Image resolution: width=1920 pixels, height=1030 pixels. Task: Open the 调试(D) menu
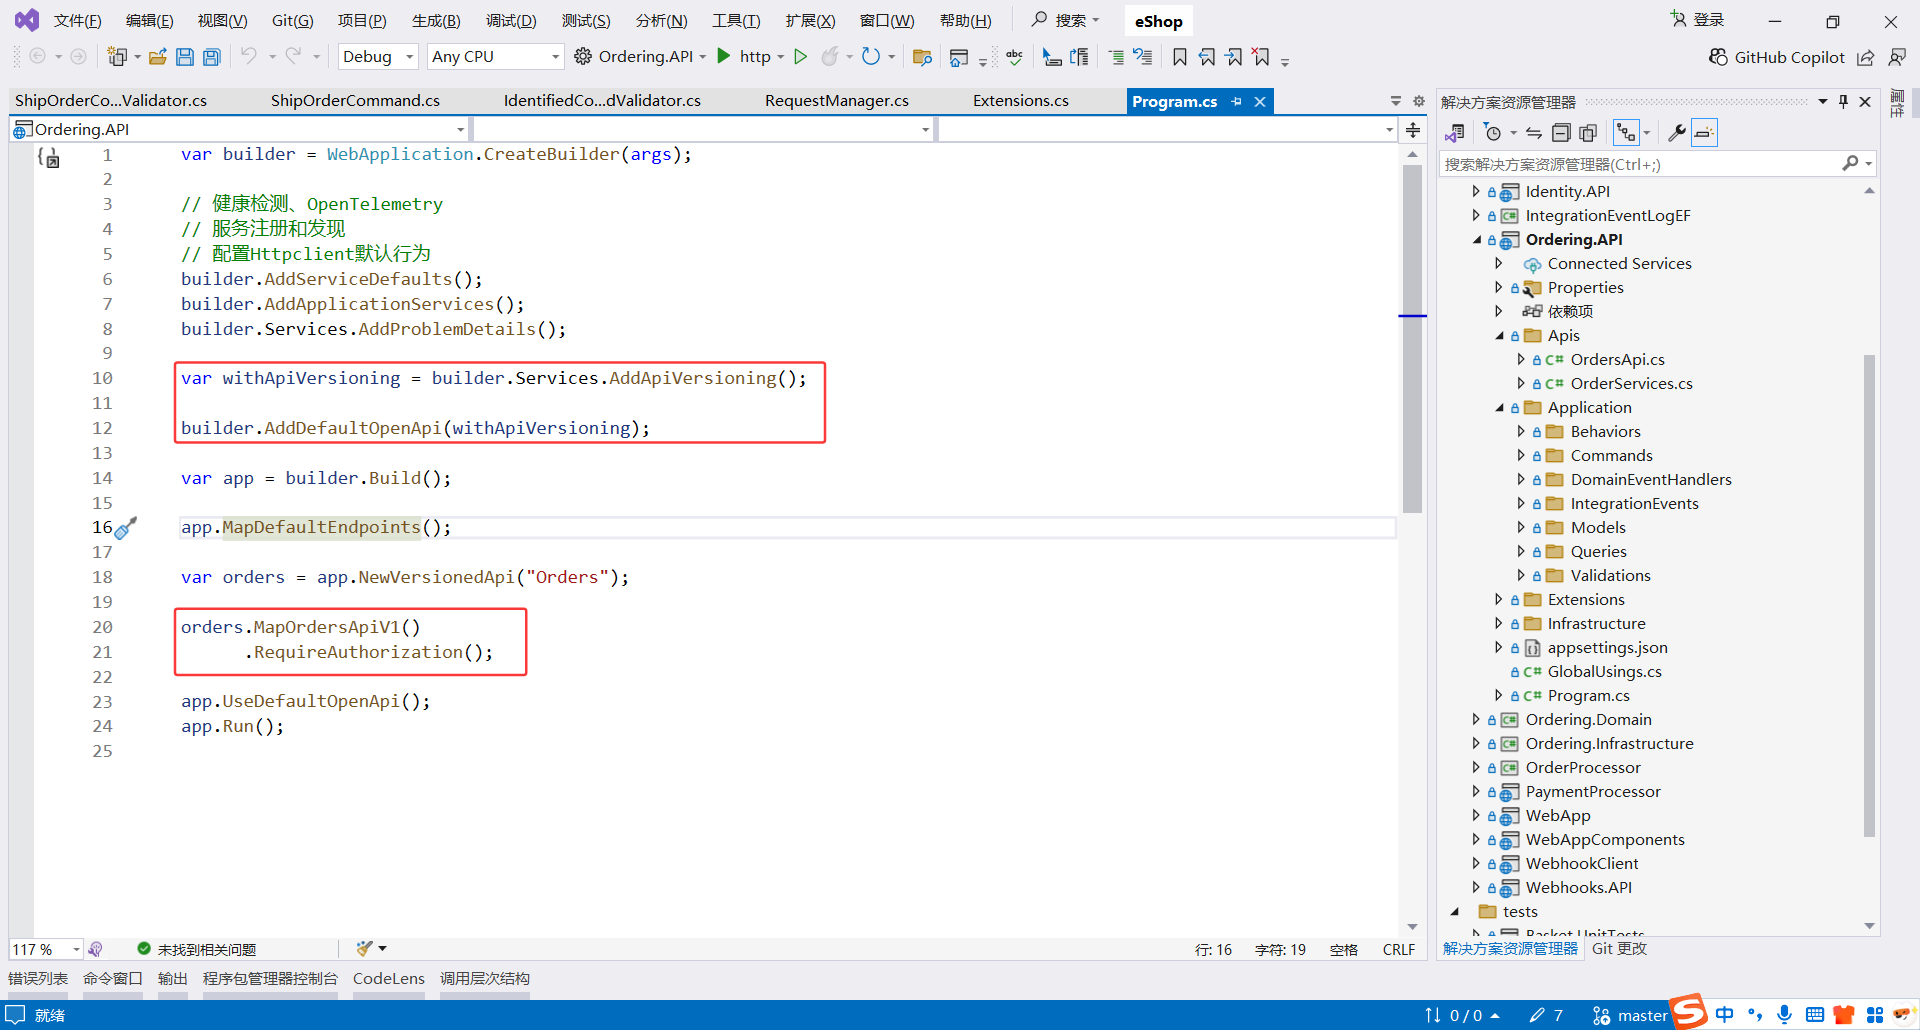point(511,21)
